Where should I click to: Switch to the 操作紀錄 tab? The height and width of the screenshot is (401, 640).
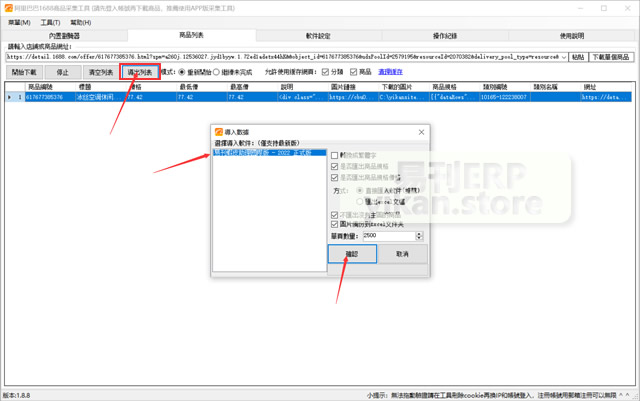[x=446, y=35]
